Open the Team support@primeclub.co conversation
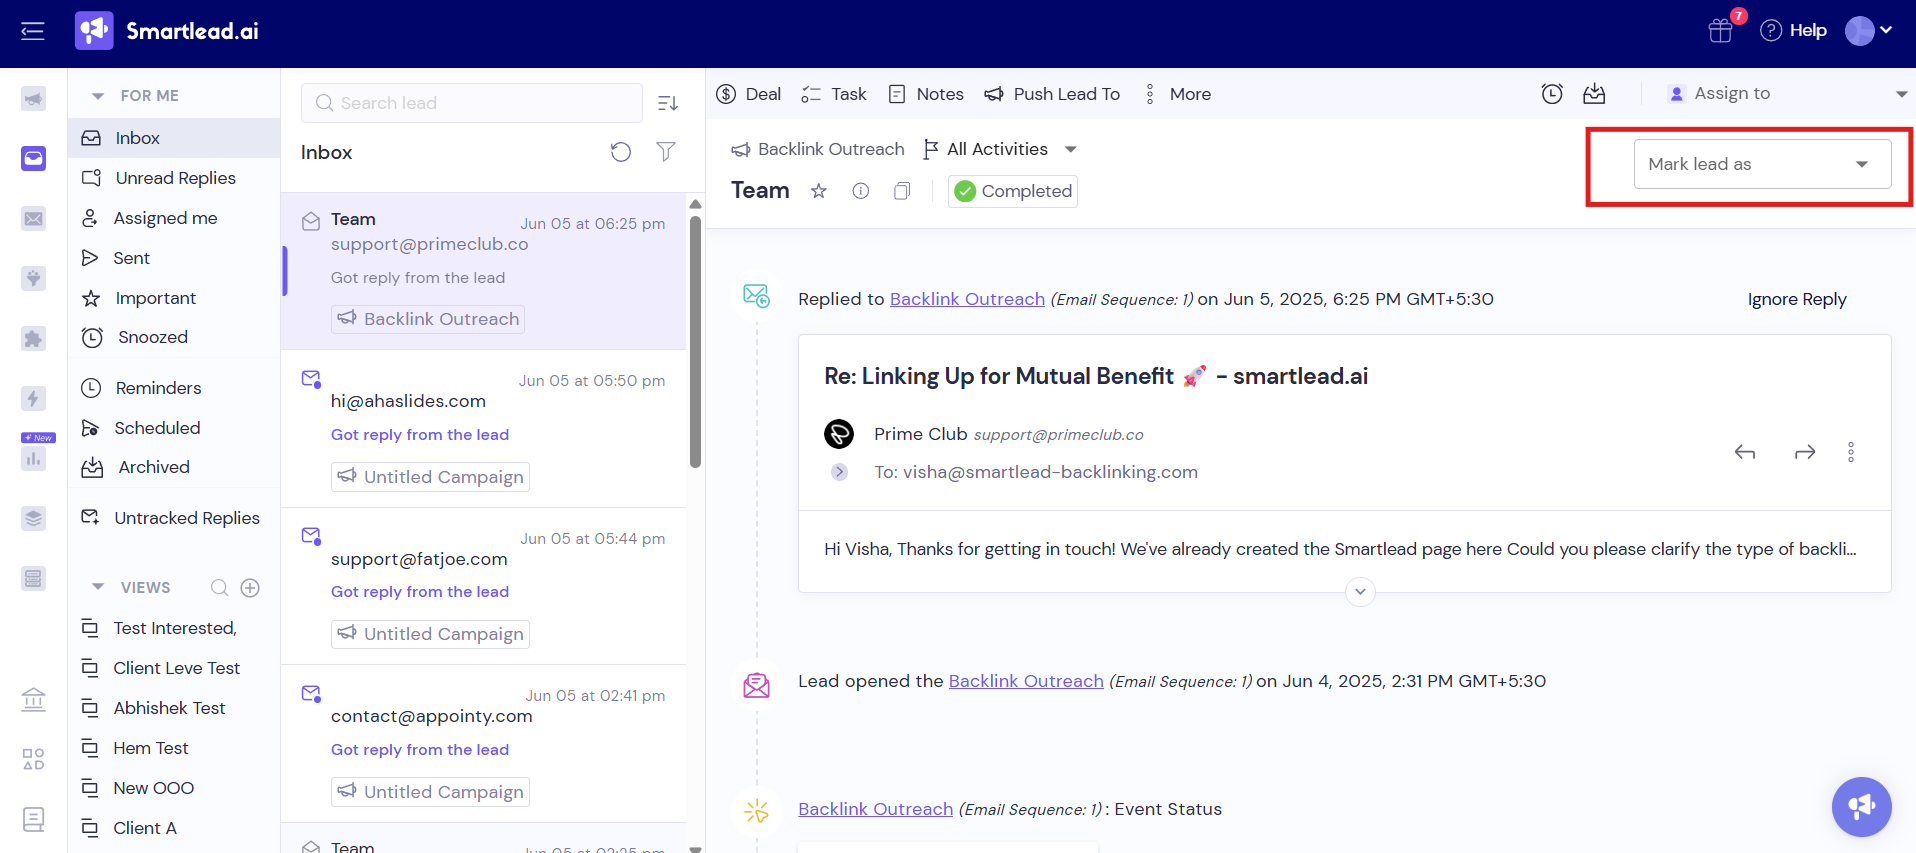Screen dimensions: 1916x853 (484, 271)
